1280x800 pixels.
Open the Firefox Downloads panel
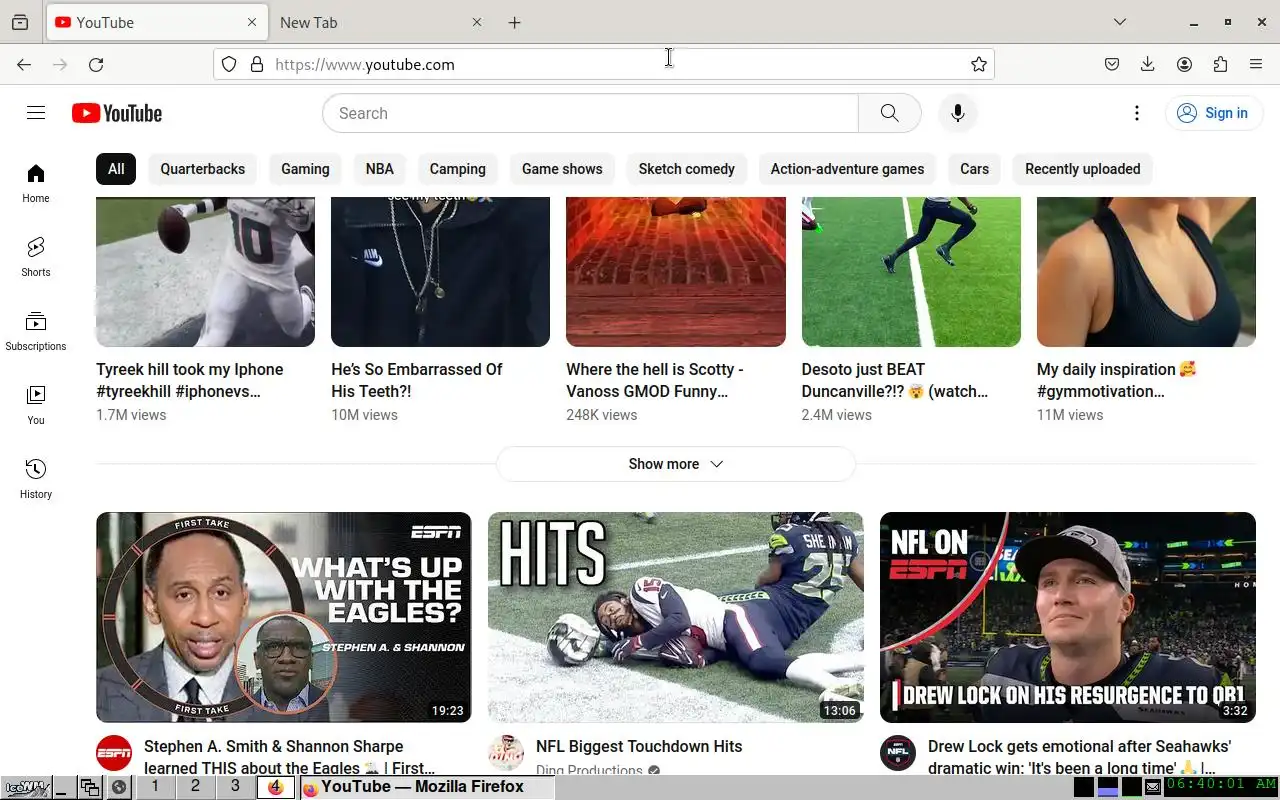(x=1148, y=64)
